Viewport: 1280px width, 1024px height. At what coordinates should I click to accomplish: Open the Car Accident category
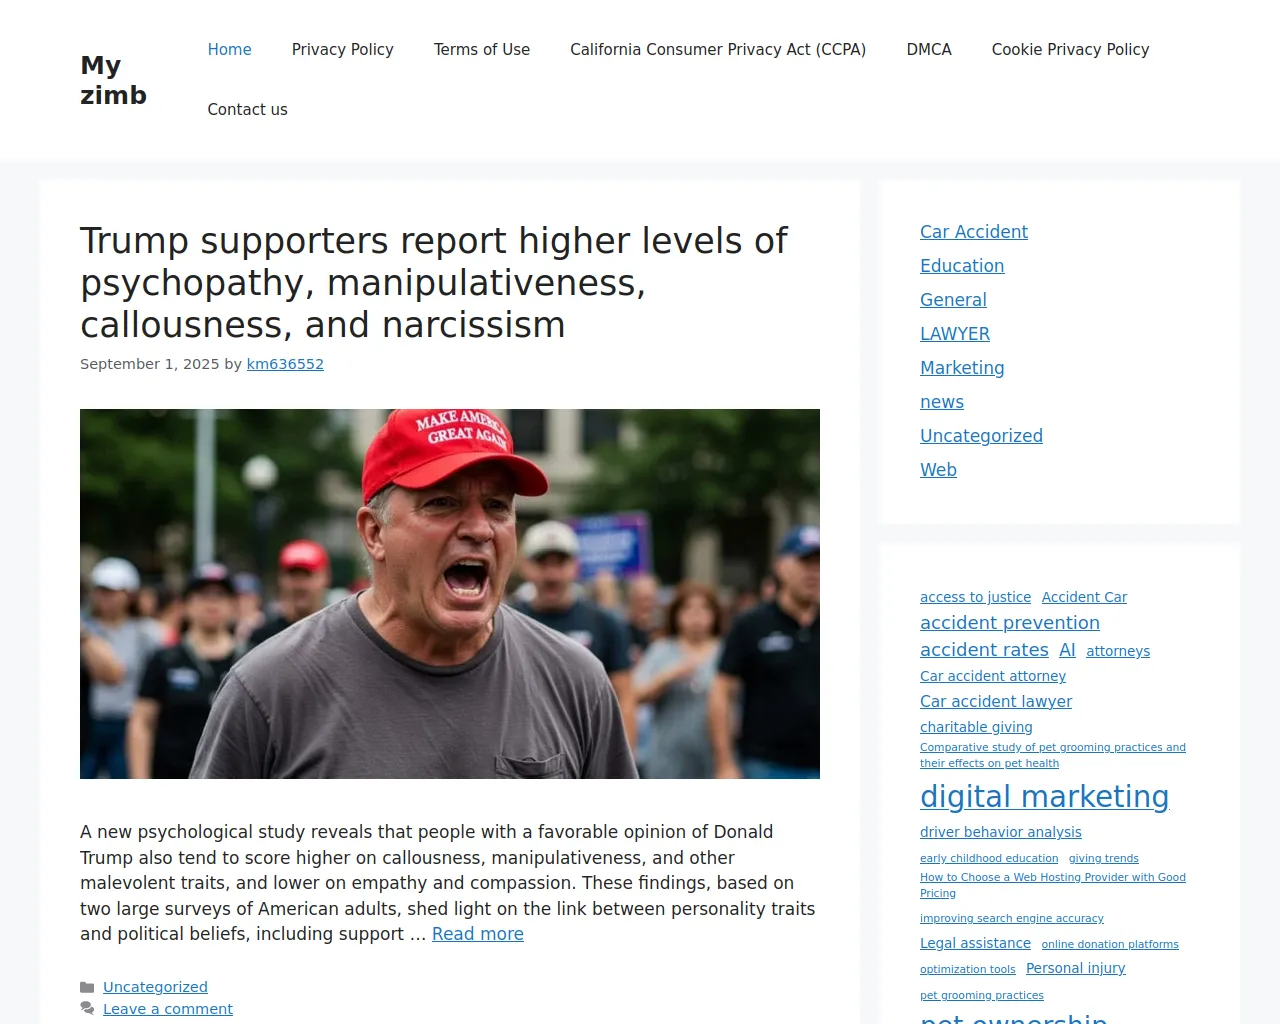click(974, 232)
